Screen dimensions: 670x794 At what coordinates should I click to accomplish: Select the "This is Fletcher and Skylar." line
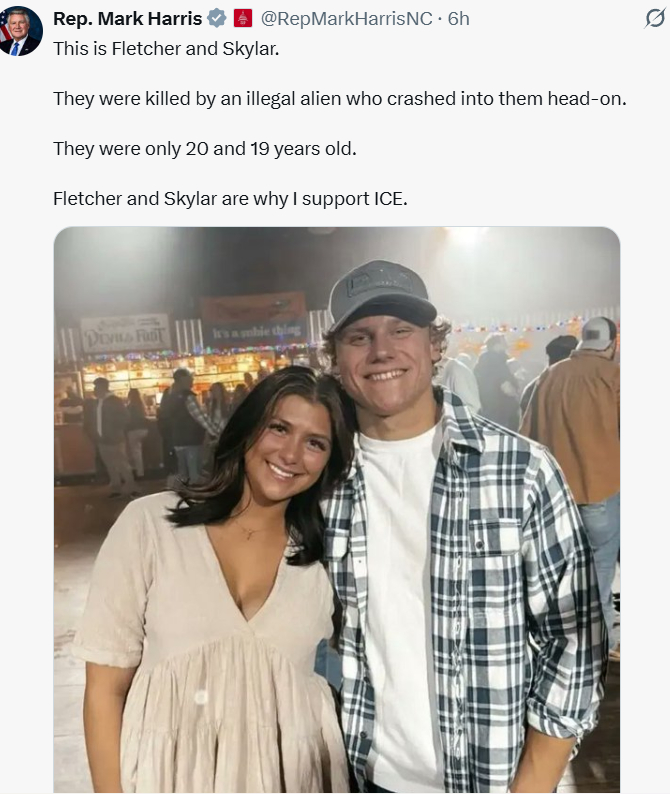pyautogui.click(x=166, y=48)
